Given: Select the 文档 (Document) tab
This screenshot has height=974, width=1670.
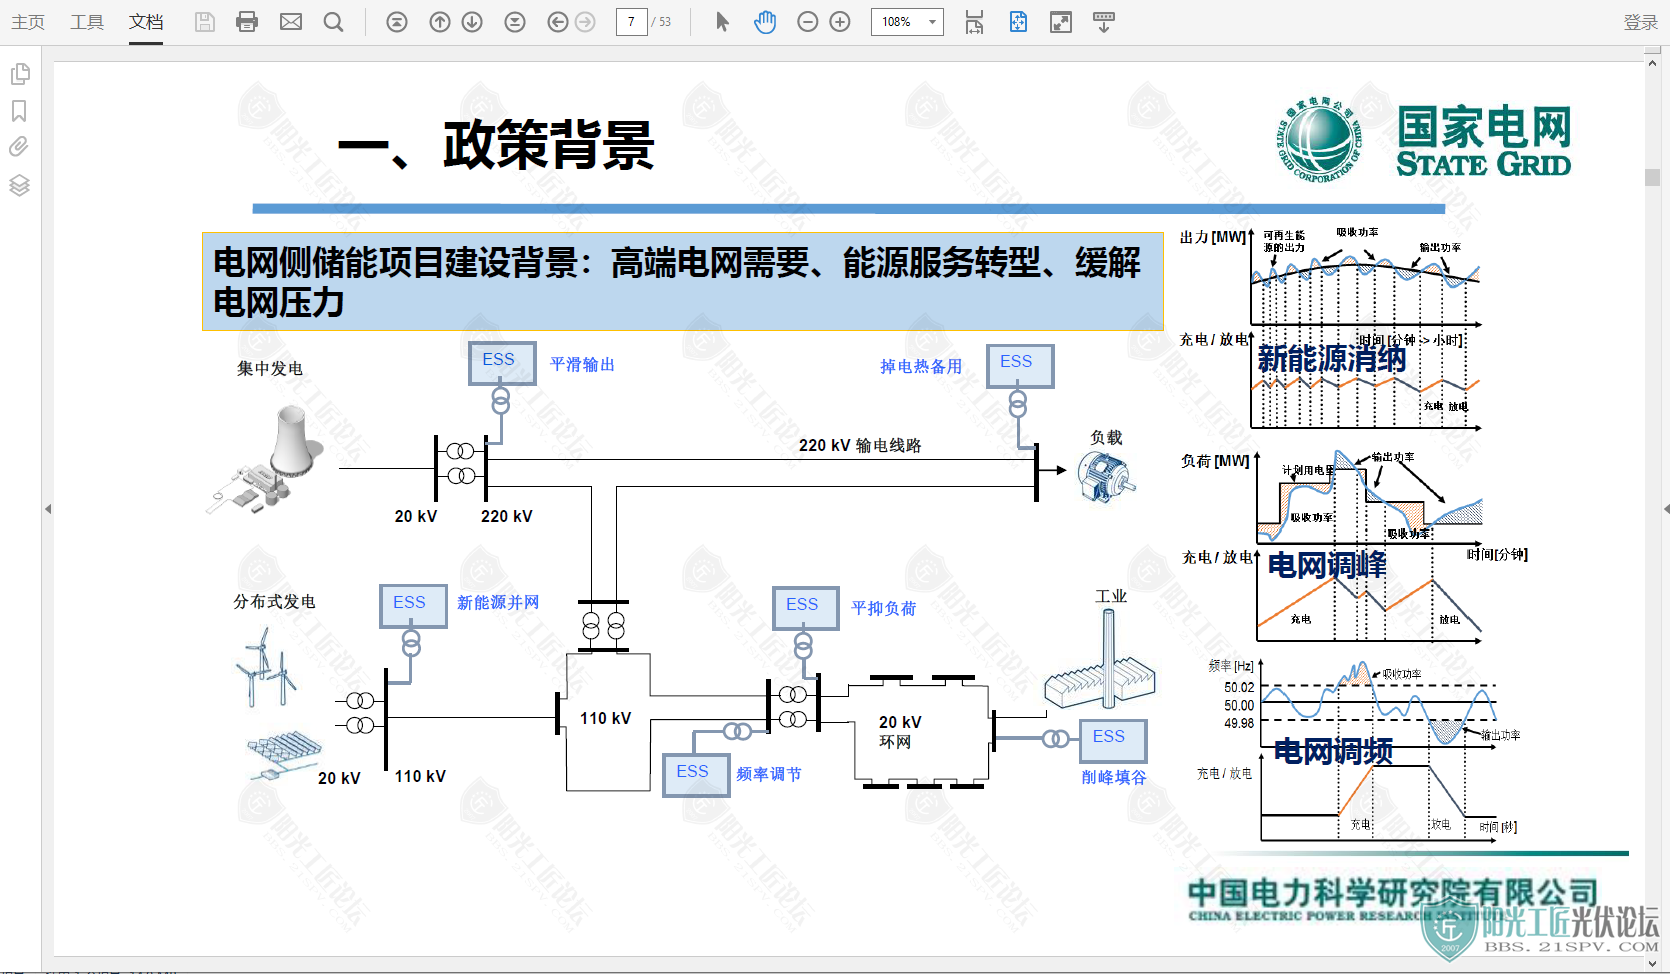Looking at the screenshot, I should [x=146, y=22].
